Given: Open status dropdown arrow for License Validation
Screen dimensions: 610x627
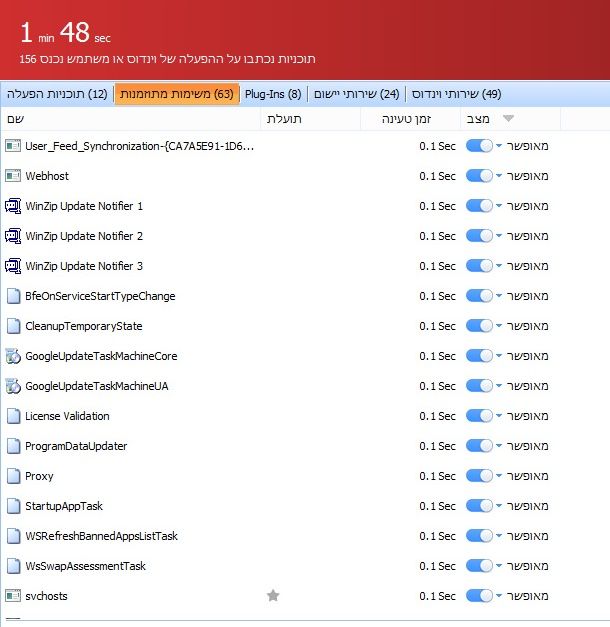Looking at the screenshot, I should 499,416.
